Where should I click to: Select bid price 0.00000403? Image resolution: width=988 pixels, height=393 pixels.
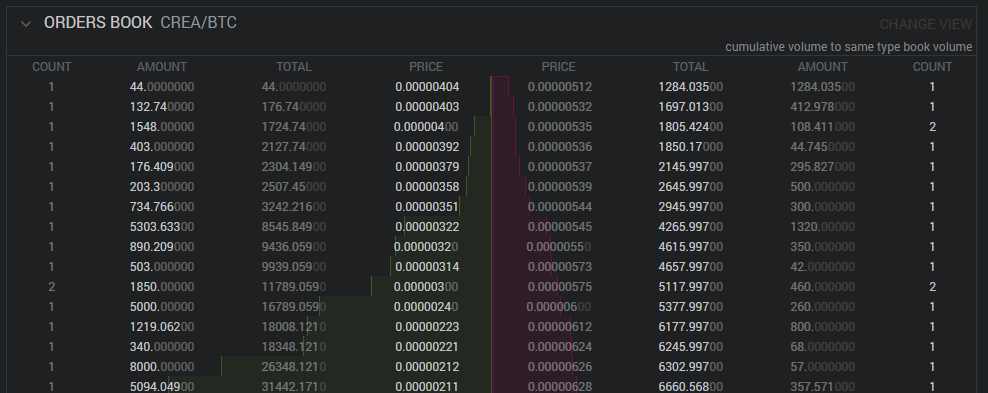coord(427,107)
